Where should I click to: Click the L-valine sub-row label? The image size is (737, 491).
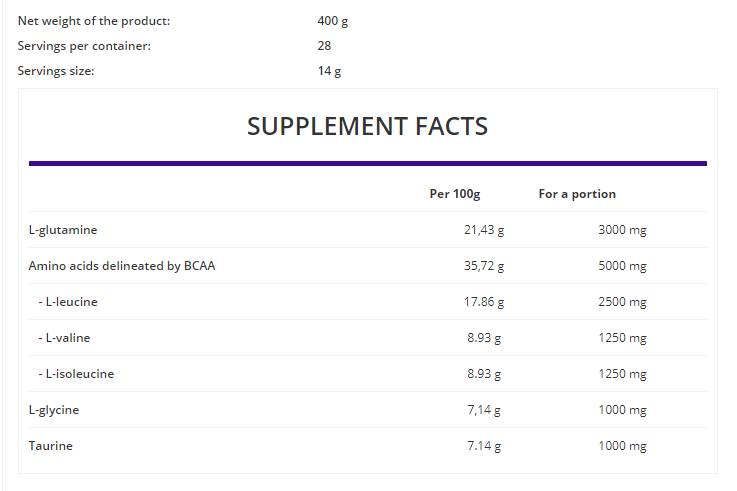point(65,338)
